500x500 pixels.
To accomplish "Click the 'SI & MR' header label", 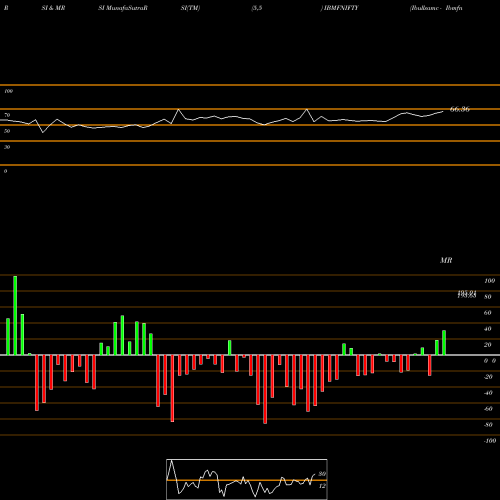I will pos(53,8).
